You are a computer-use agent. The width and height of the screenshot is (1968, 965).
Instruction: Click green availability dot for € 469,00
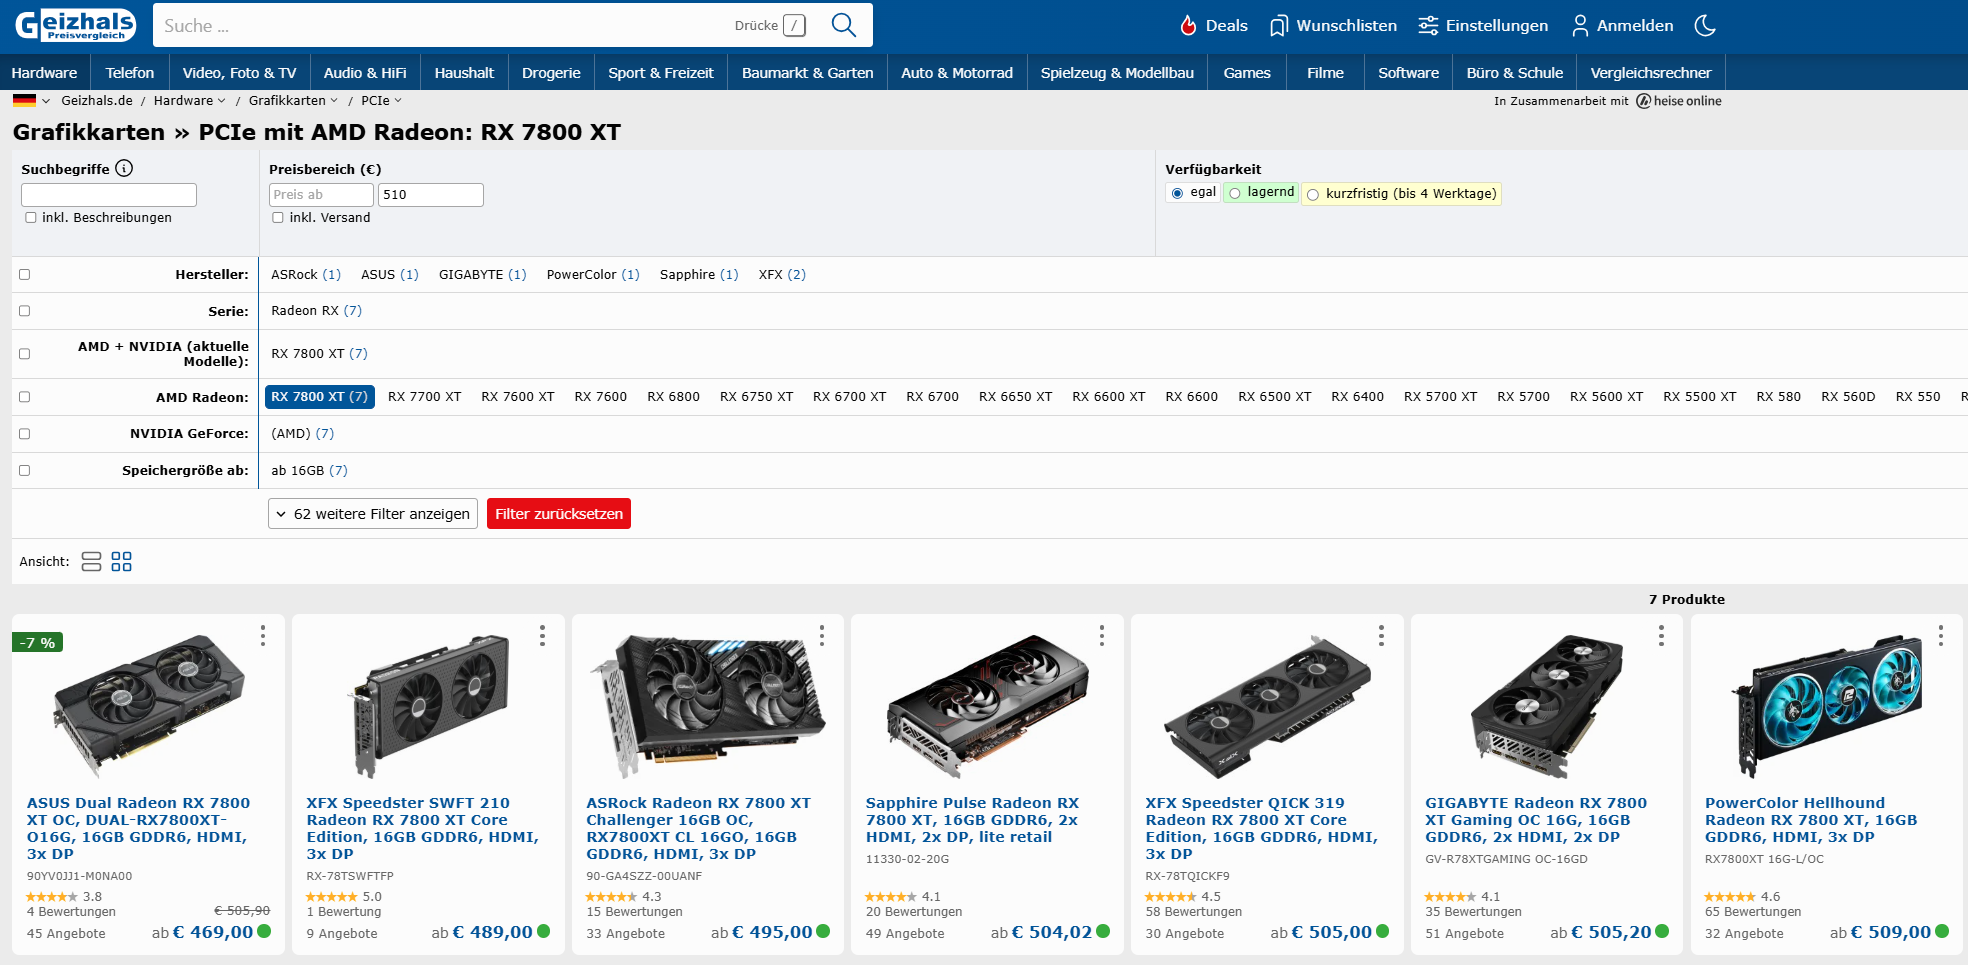264,931
